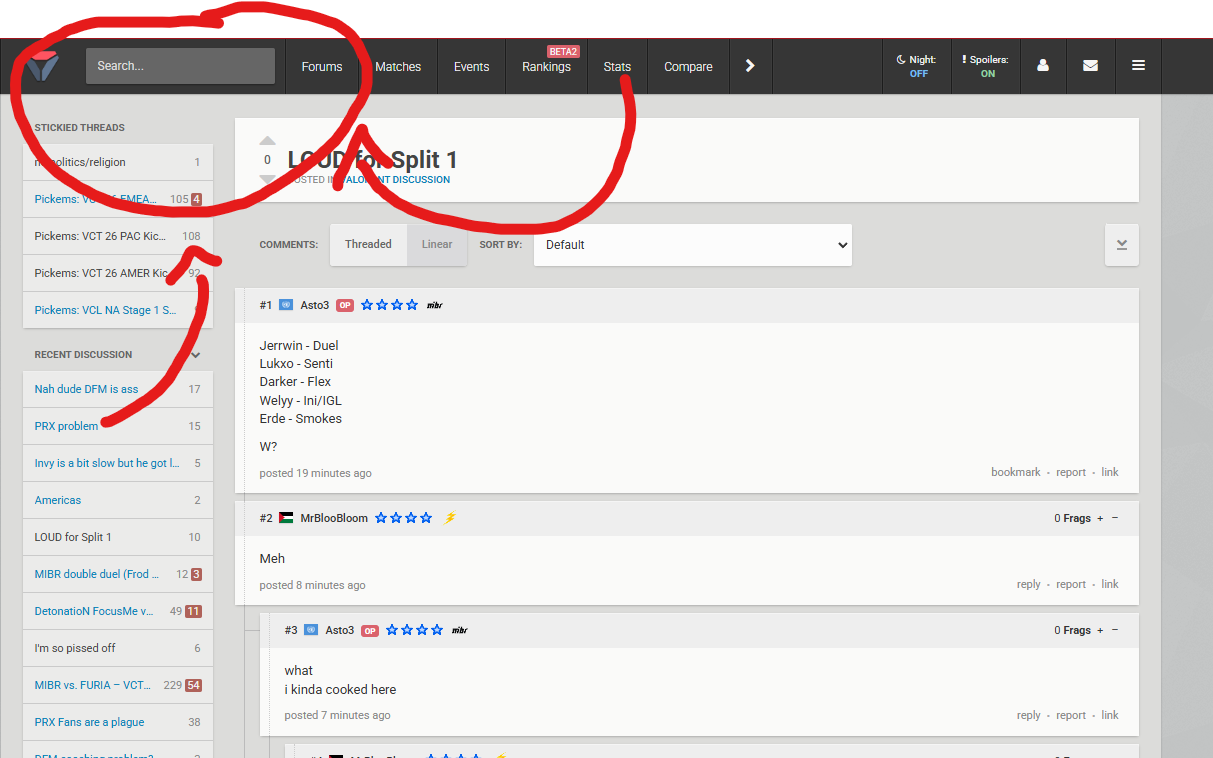Add a frag with plus on post #3
1213x758 pixels.
(1100, 630)
